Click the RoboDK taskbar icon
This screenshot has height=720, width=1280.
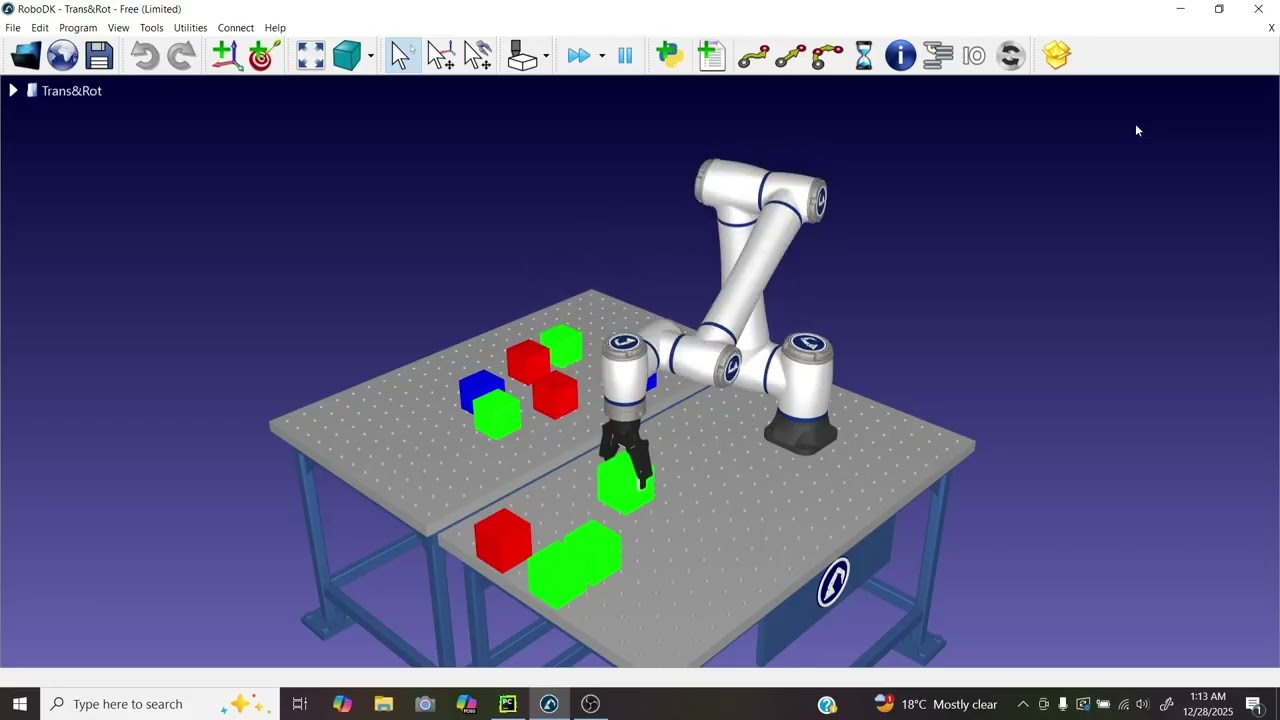coord(549,704)
